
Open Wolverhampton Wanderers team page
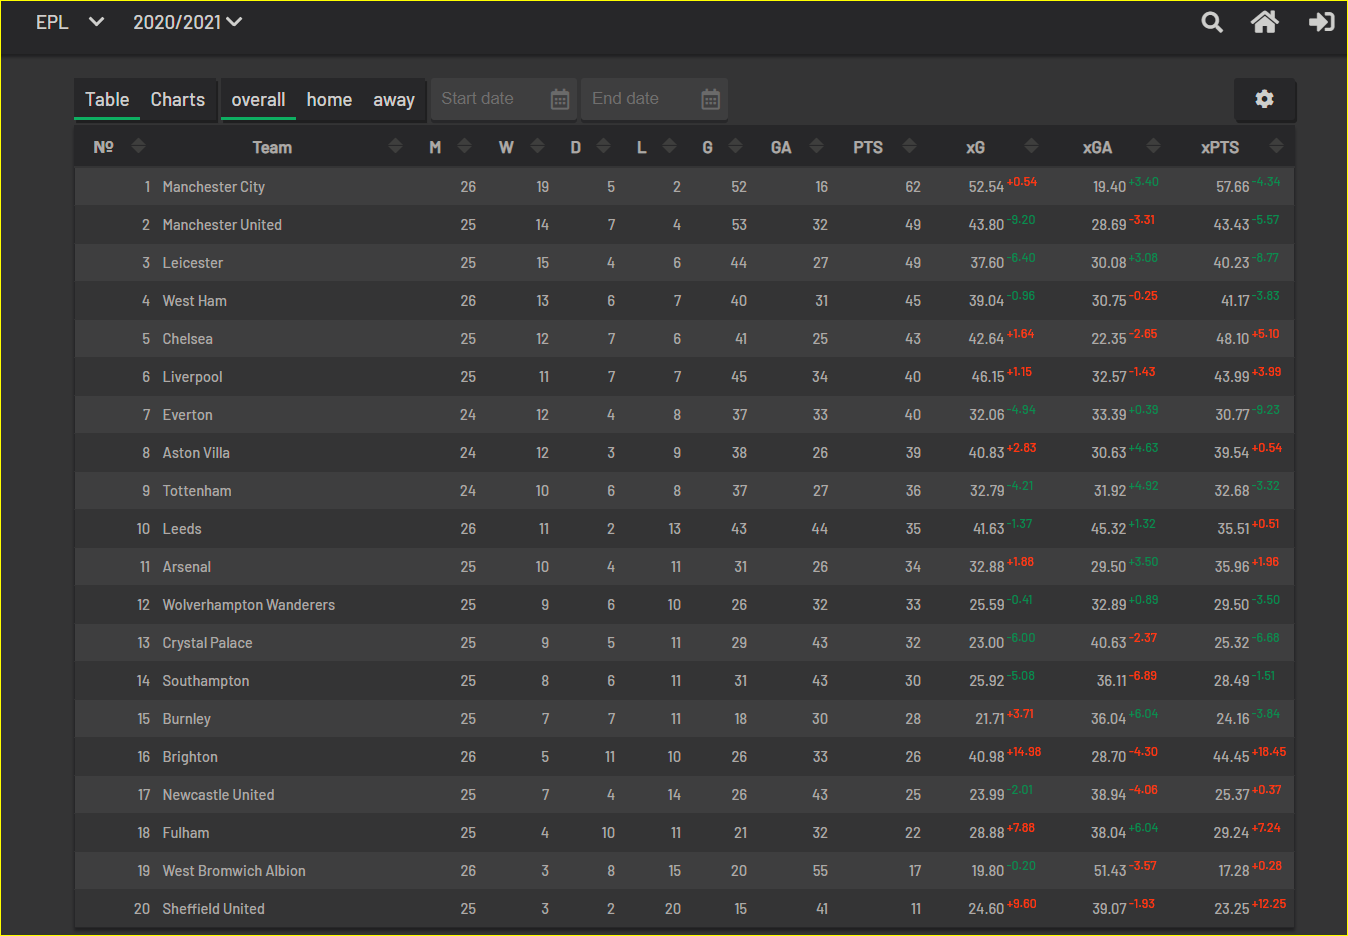[249, 605]
